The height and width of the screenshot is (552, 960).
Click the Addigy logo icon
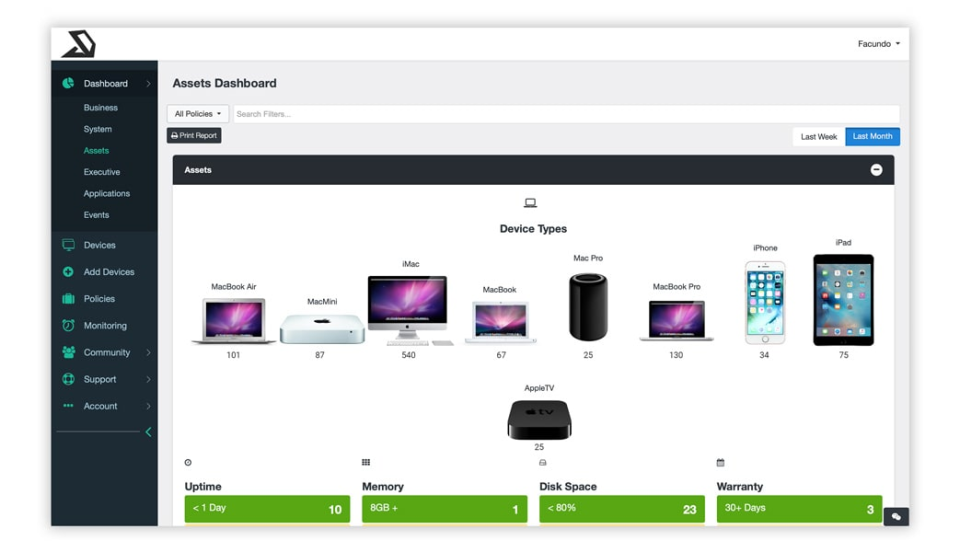click(79, 43)
